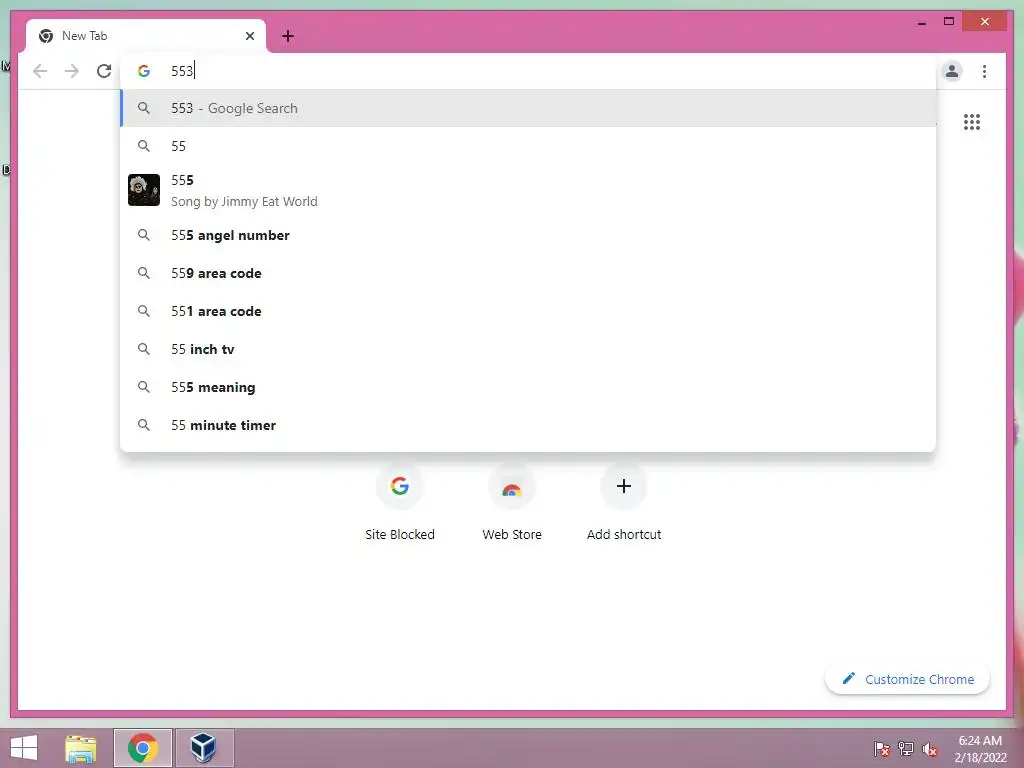This screenshot has height=768, width=1024.
Task: Click the Jimmy Eat World song thumbnail
Action: tap(144, 190)
